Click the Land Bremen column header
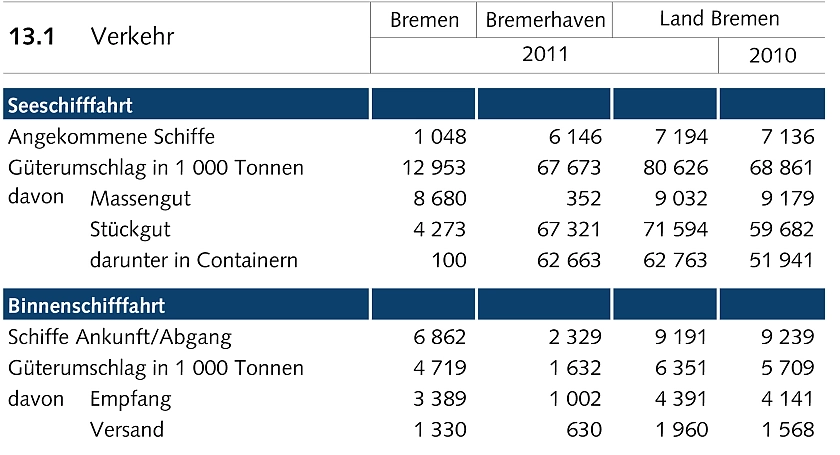This screenshot has height=455, width=840. coord(719,19)
